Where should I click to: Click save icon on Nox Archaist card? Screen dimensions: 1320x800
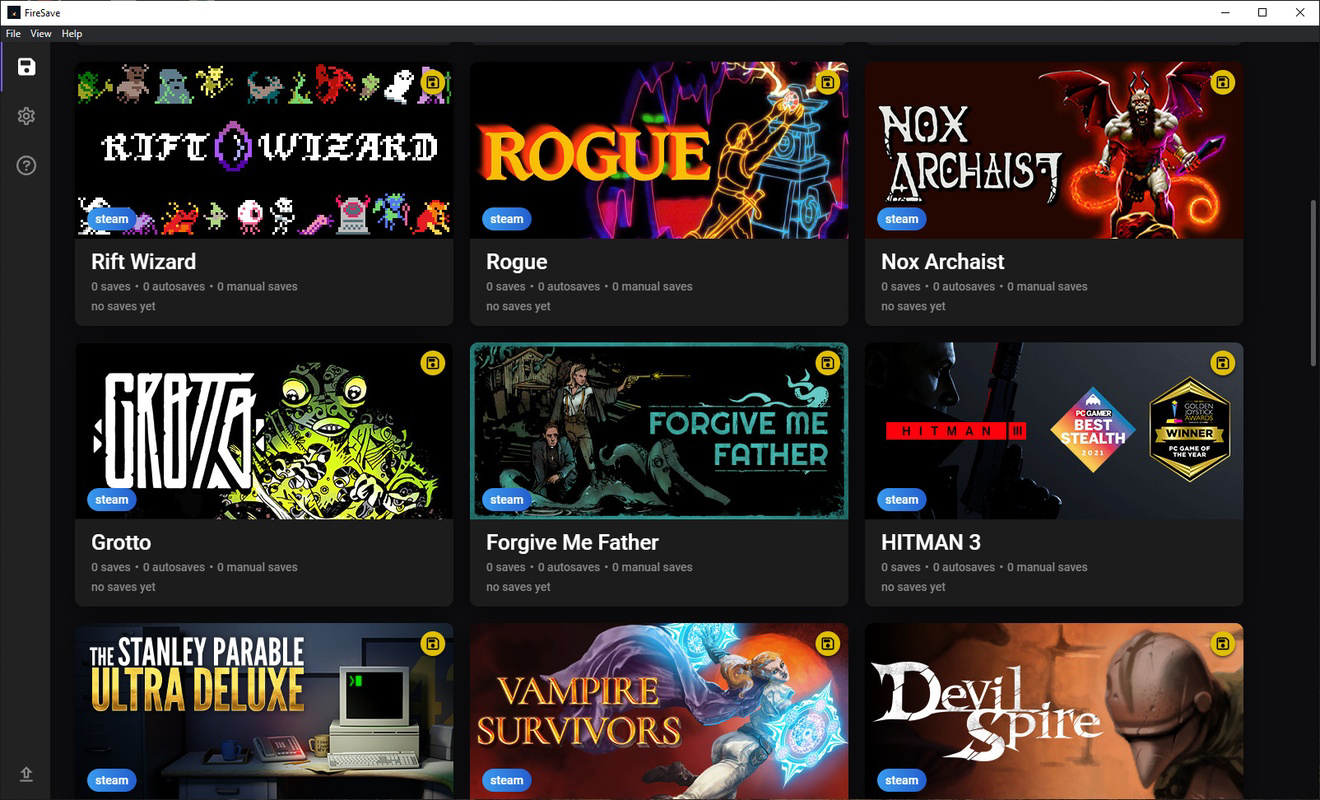[1222, 82]
